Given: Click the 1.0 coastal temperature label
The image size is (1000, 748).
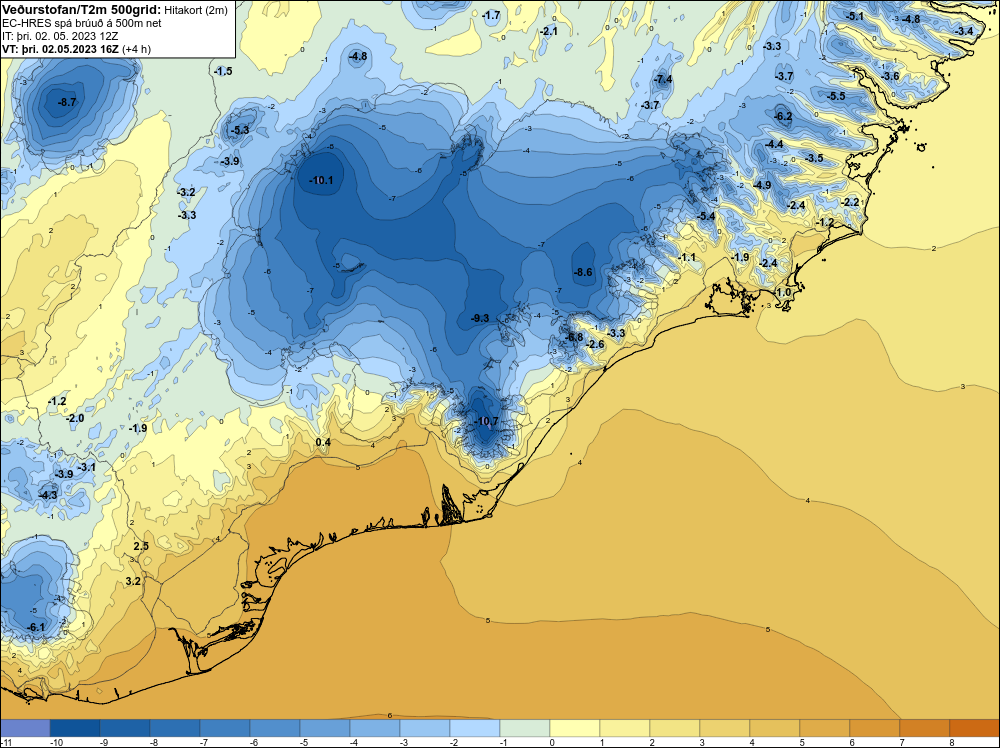Looking at the screenshot, I should coord(783,292).
